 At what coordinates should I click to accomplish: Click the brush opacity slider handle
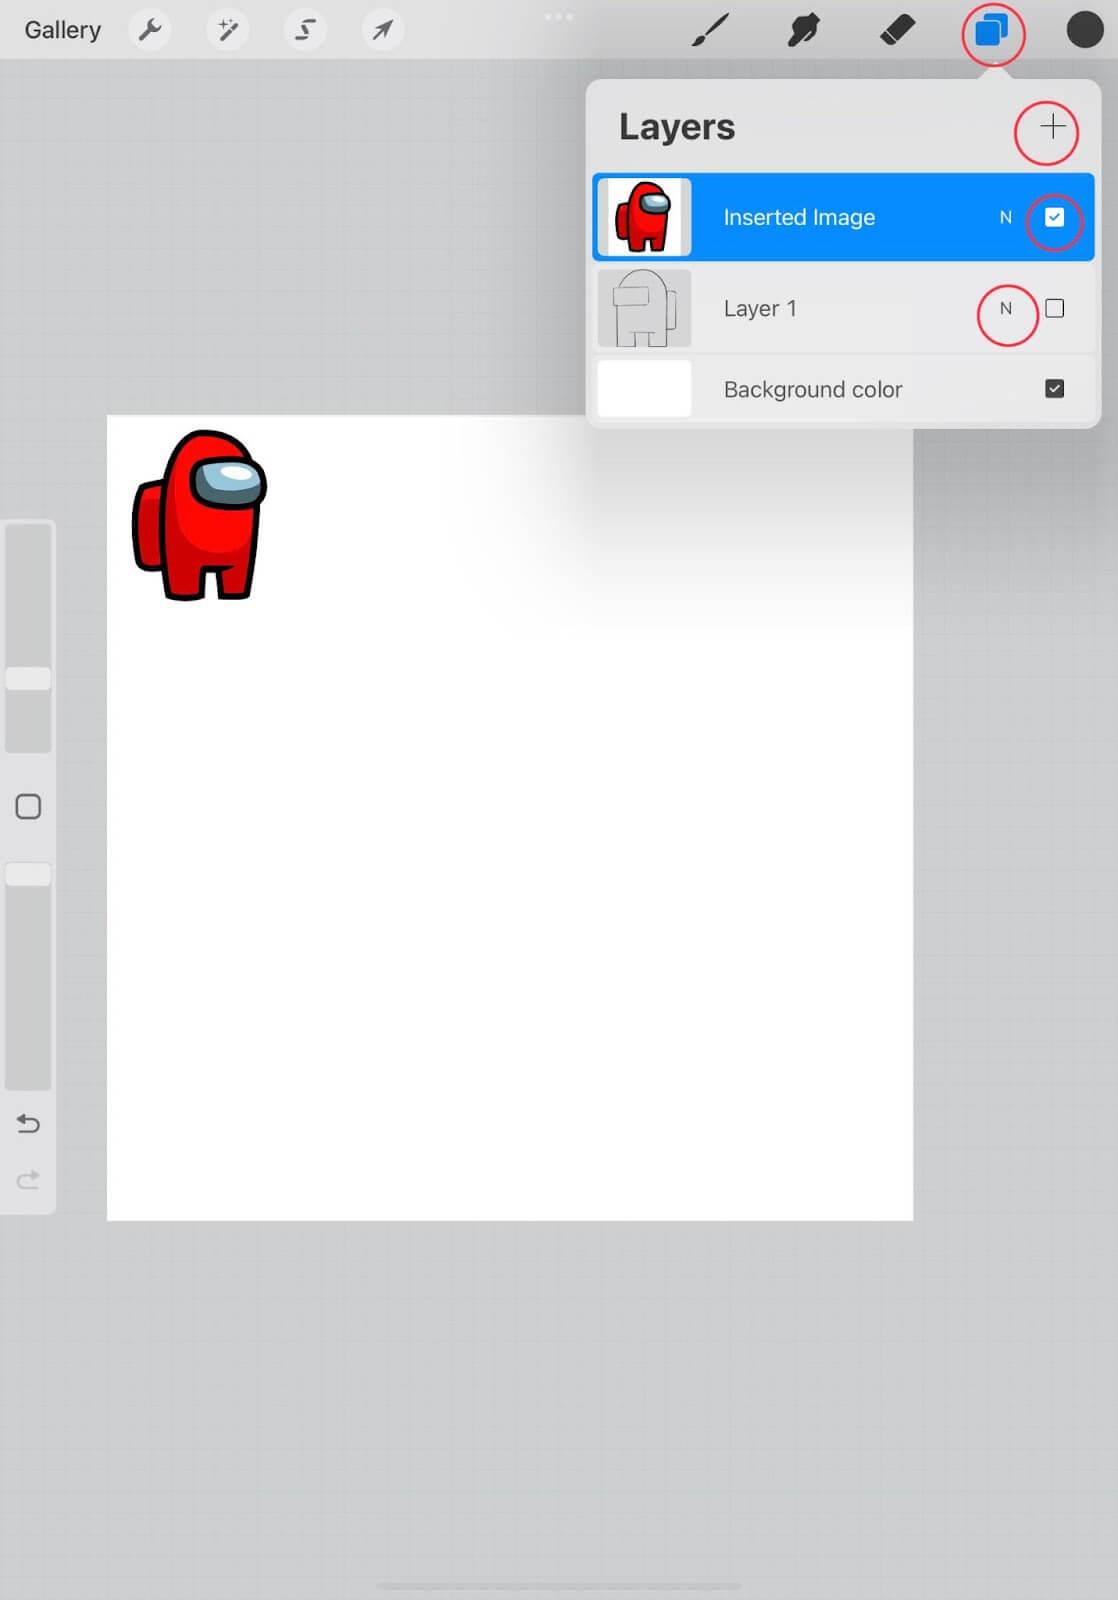tap(28, 874)
